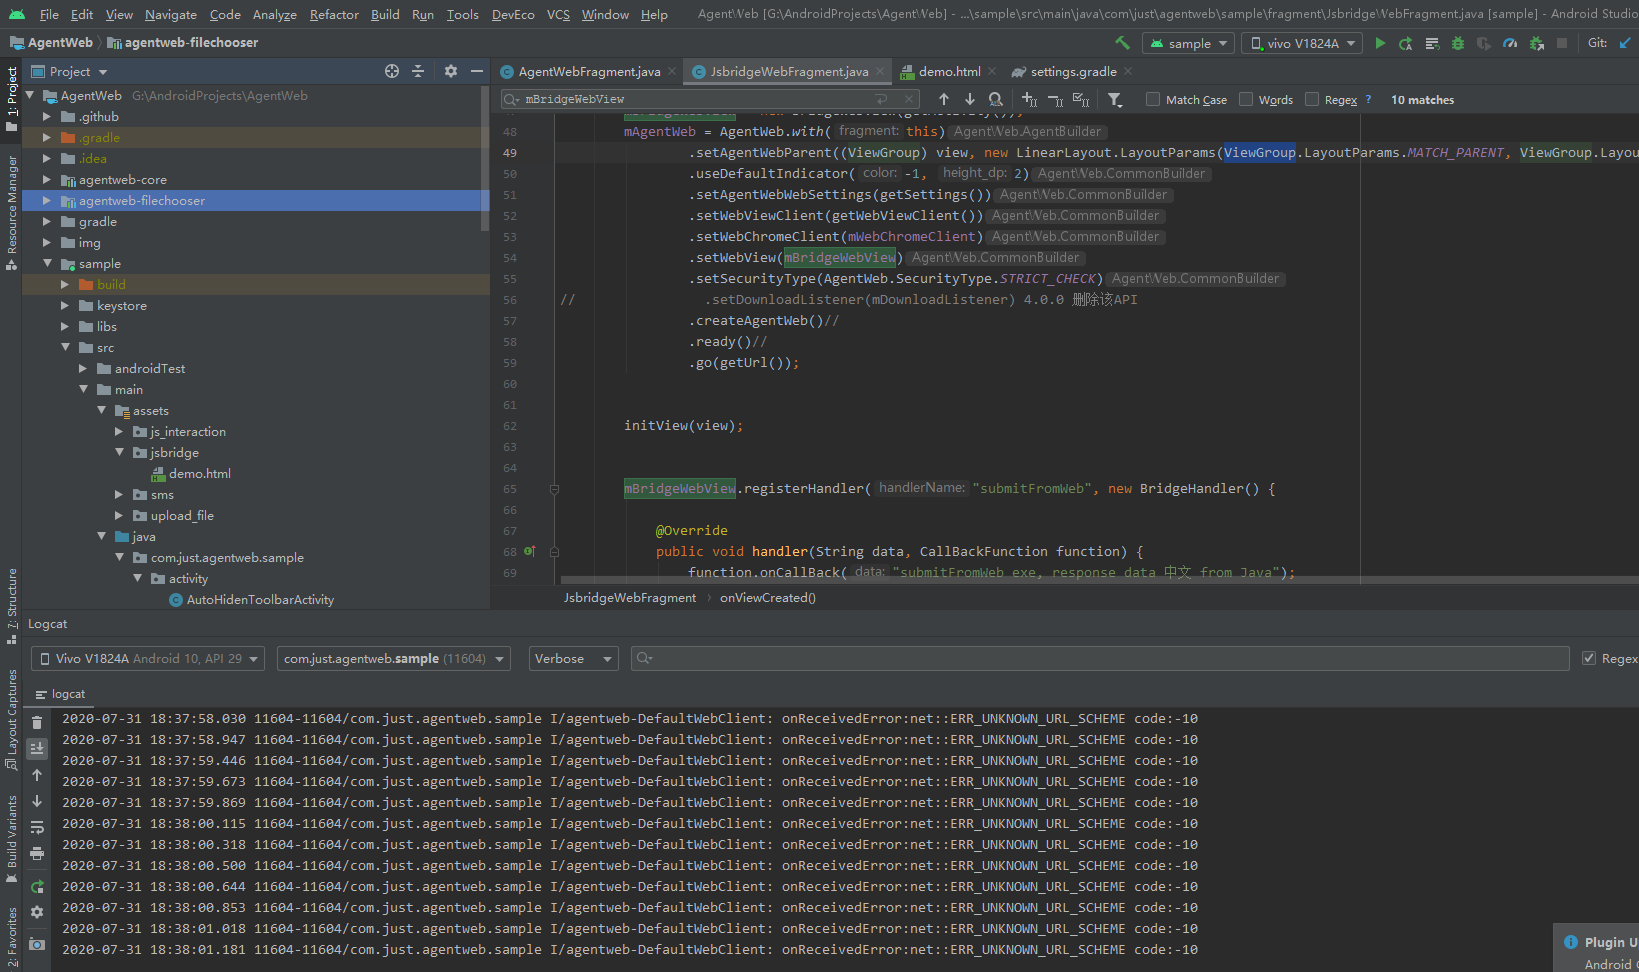
Task: Toggle the Regex checkbox near Logcat filter
Action: click(x=1589, y=658)
